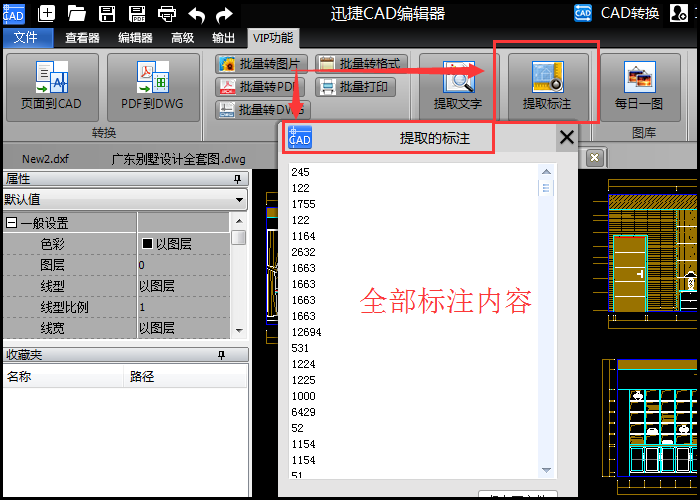Viewport: 700px width, 500px height.
Task: Click 批量转图片 batch button
Action: tap(261, 64)
